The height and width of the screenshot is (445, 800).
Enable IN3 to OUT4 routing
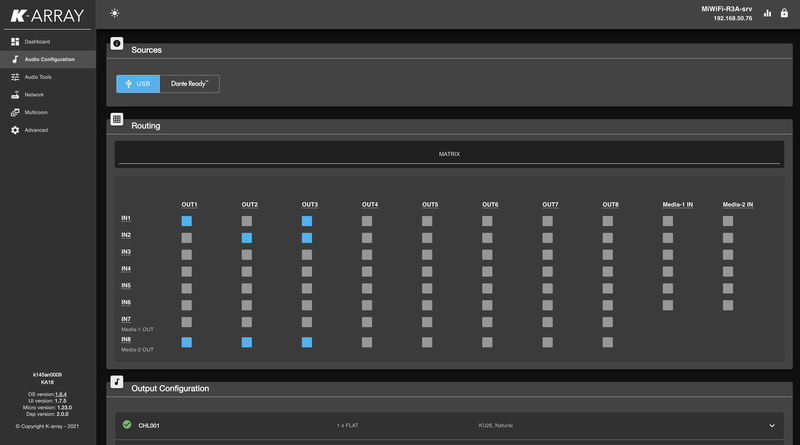[x=367, y=255]
